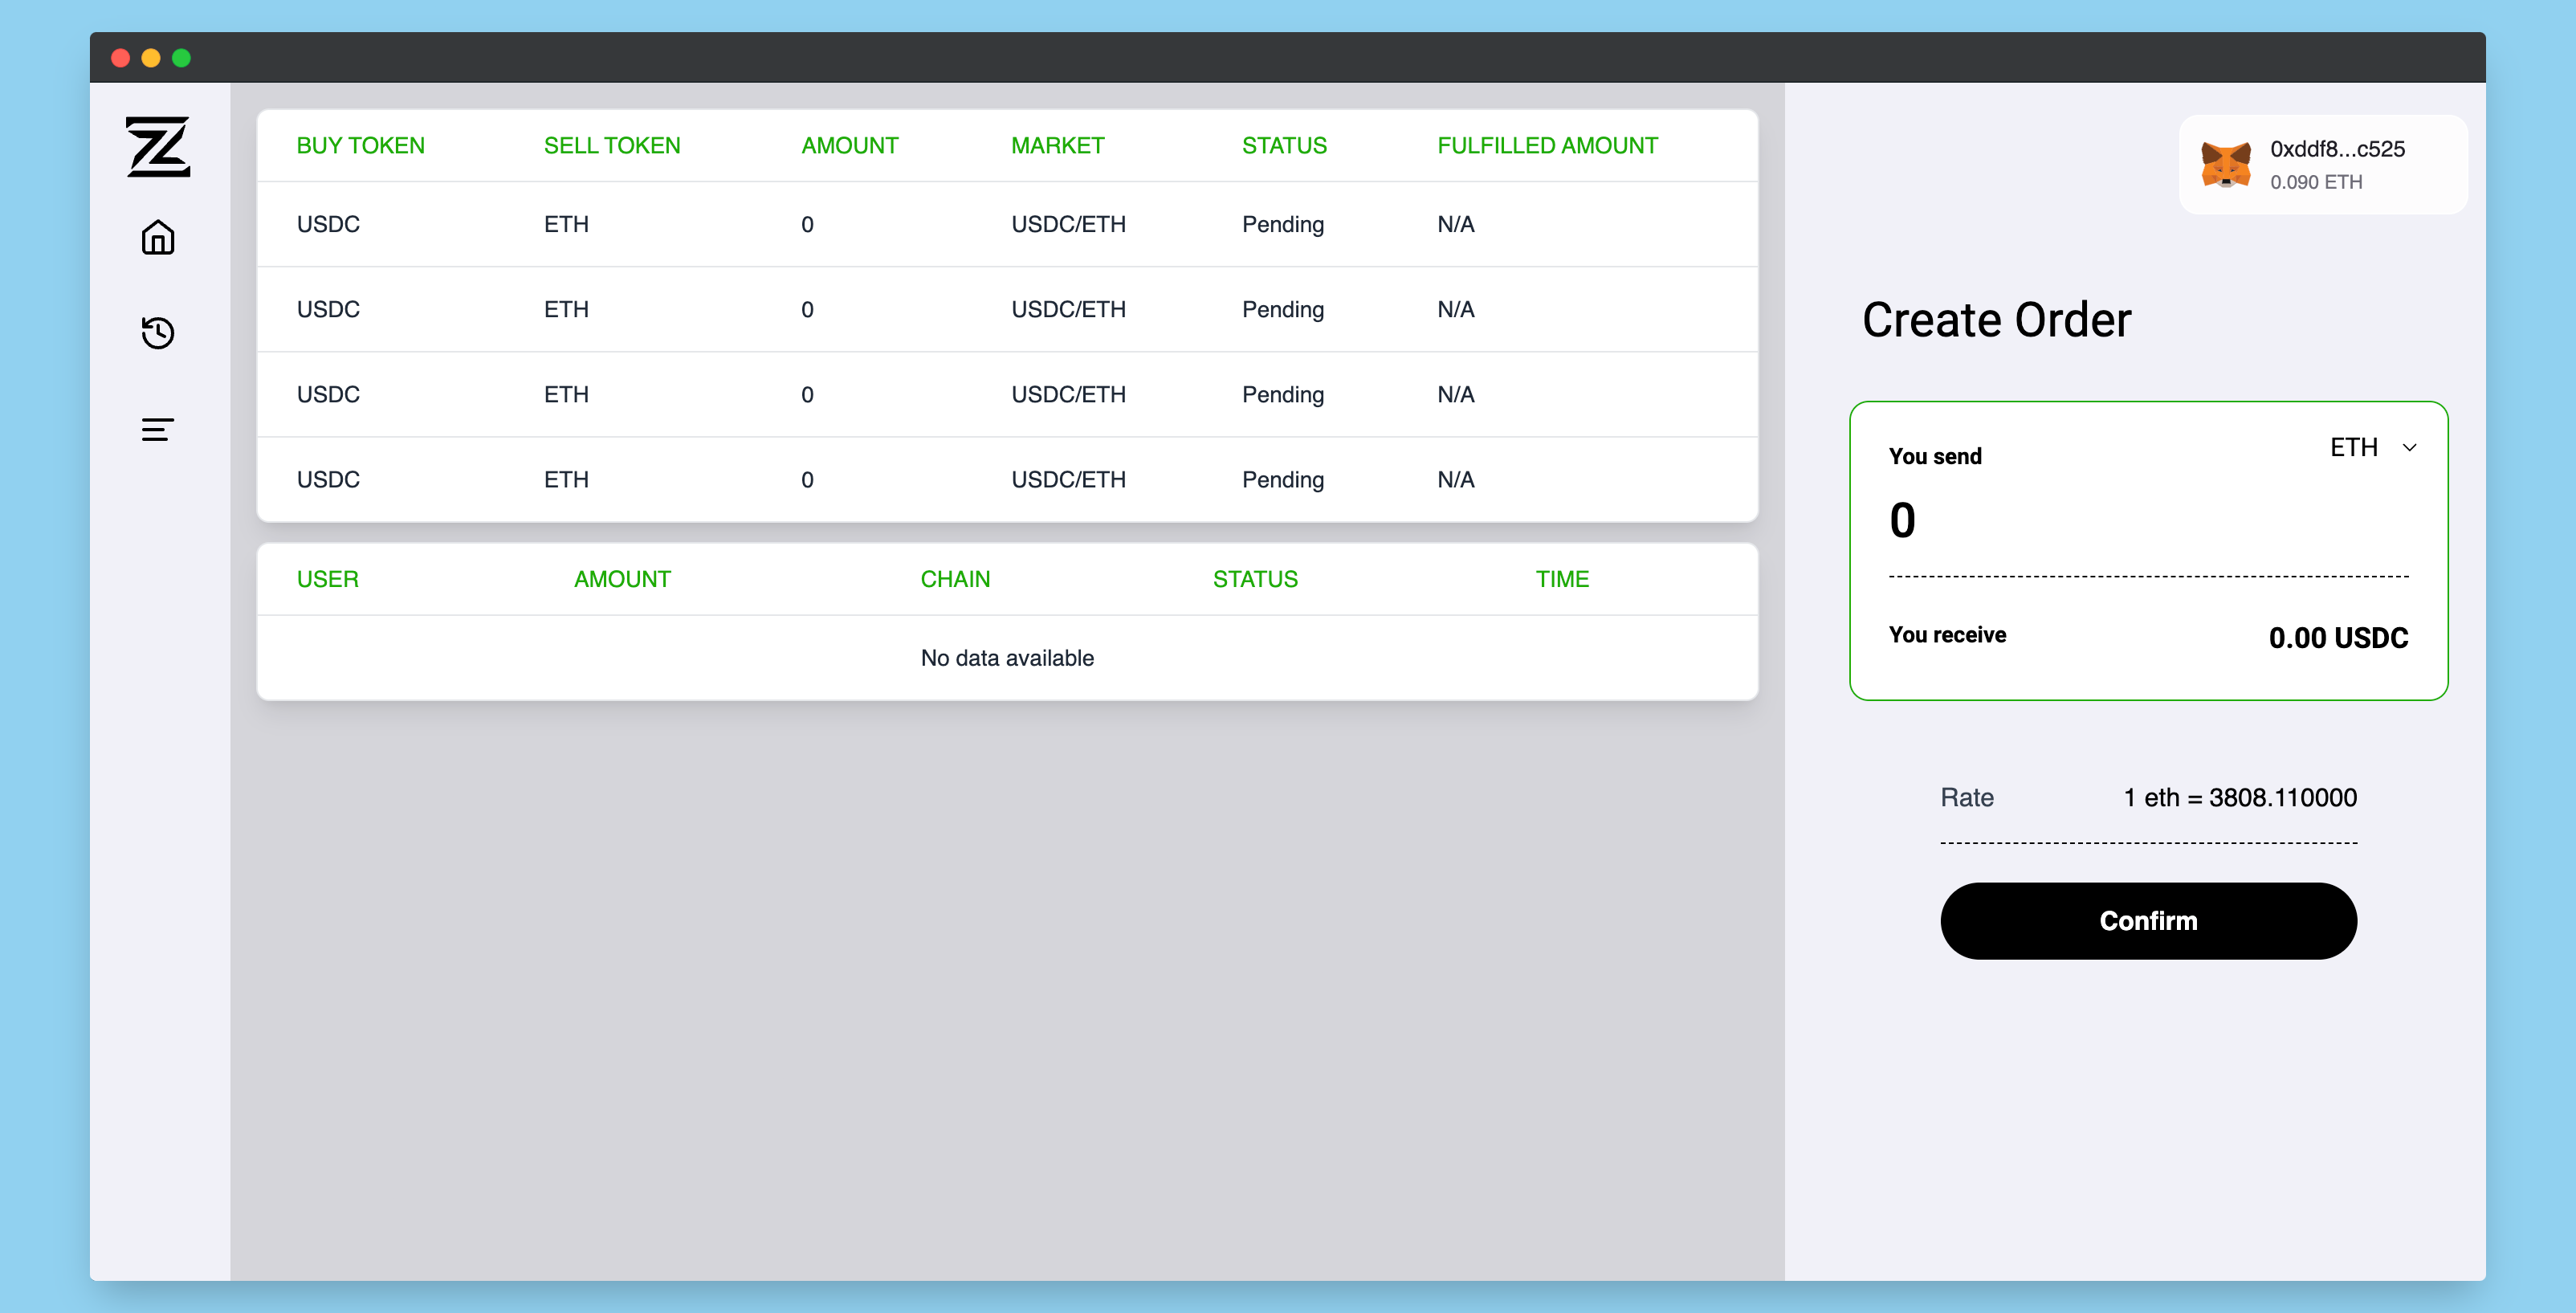
Task: Expand the ETH token dropdown chevron
Action: 2409,448
